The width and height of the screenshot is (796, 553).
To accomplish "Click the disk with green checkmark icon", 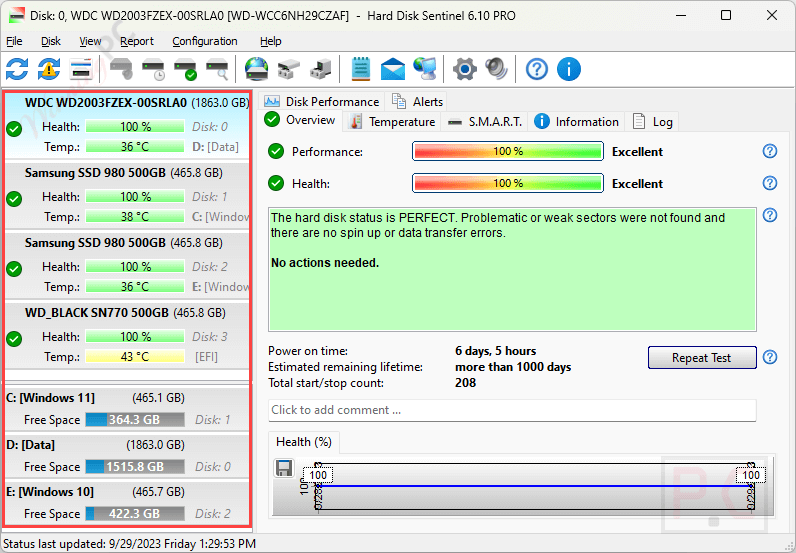I will point(185,69).
